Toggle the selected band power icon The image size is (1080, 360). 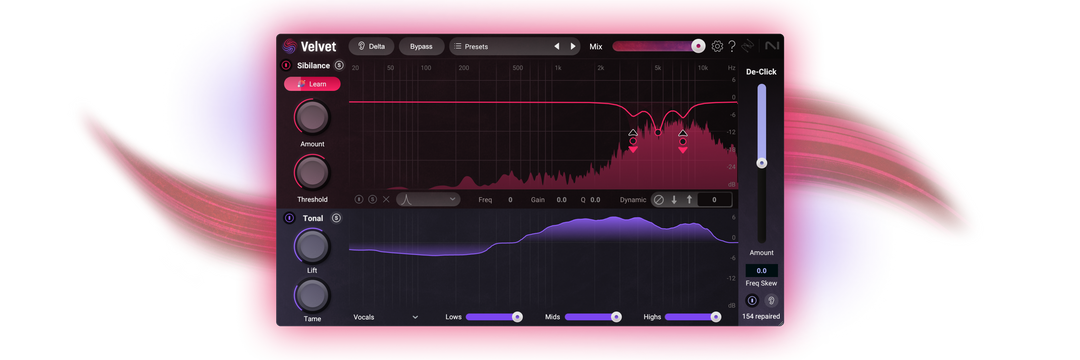tap(359, 200)
